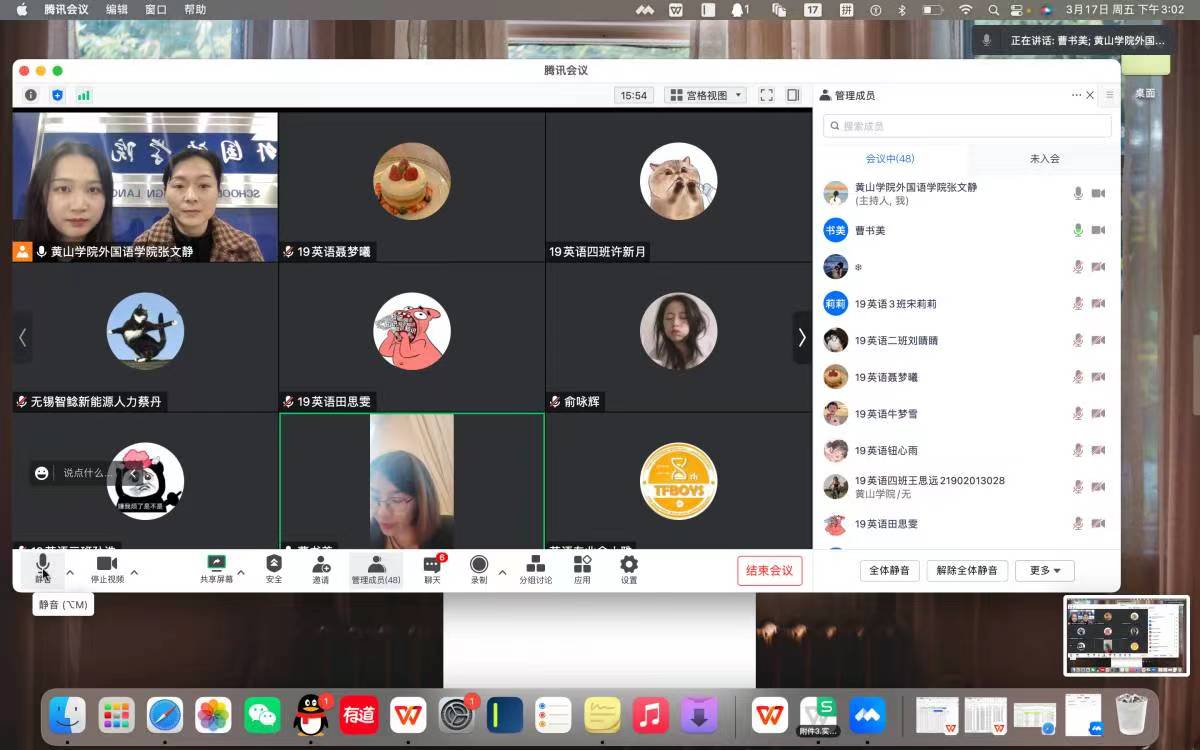Expand the More (更多) dropdown in members panel

[x=1045, y=570]
